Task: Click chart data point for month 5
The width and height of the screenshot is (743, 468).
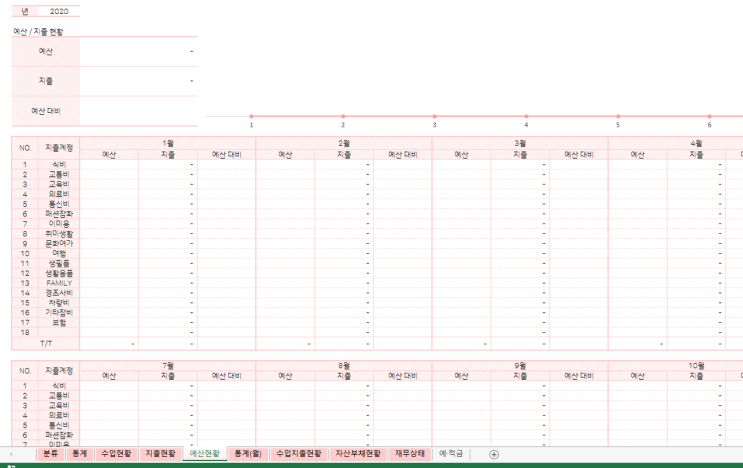Action: (618, 116)
